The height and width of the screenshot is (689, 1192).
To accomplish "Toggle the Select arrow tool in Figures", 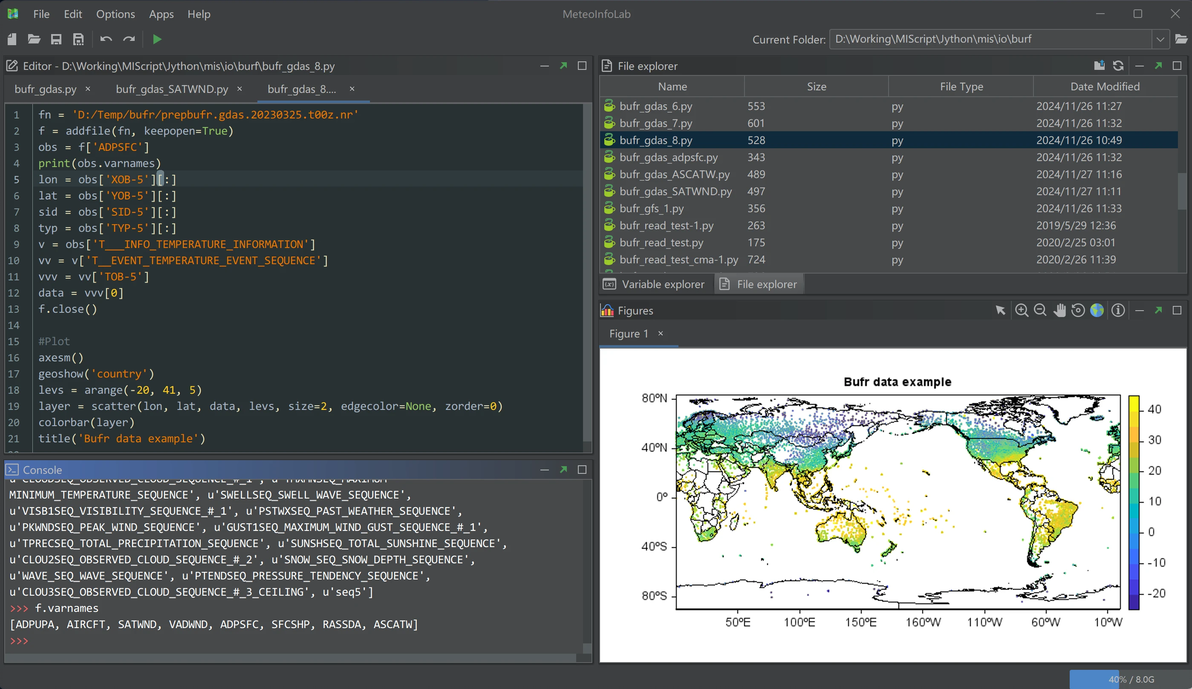I will 1000,311.
